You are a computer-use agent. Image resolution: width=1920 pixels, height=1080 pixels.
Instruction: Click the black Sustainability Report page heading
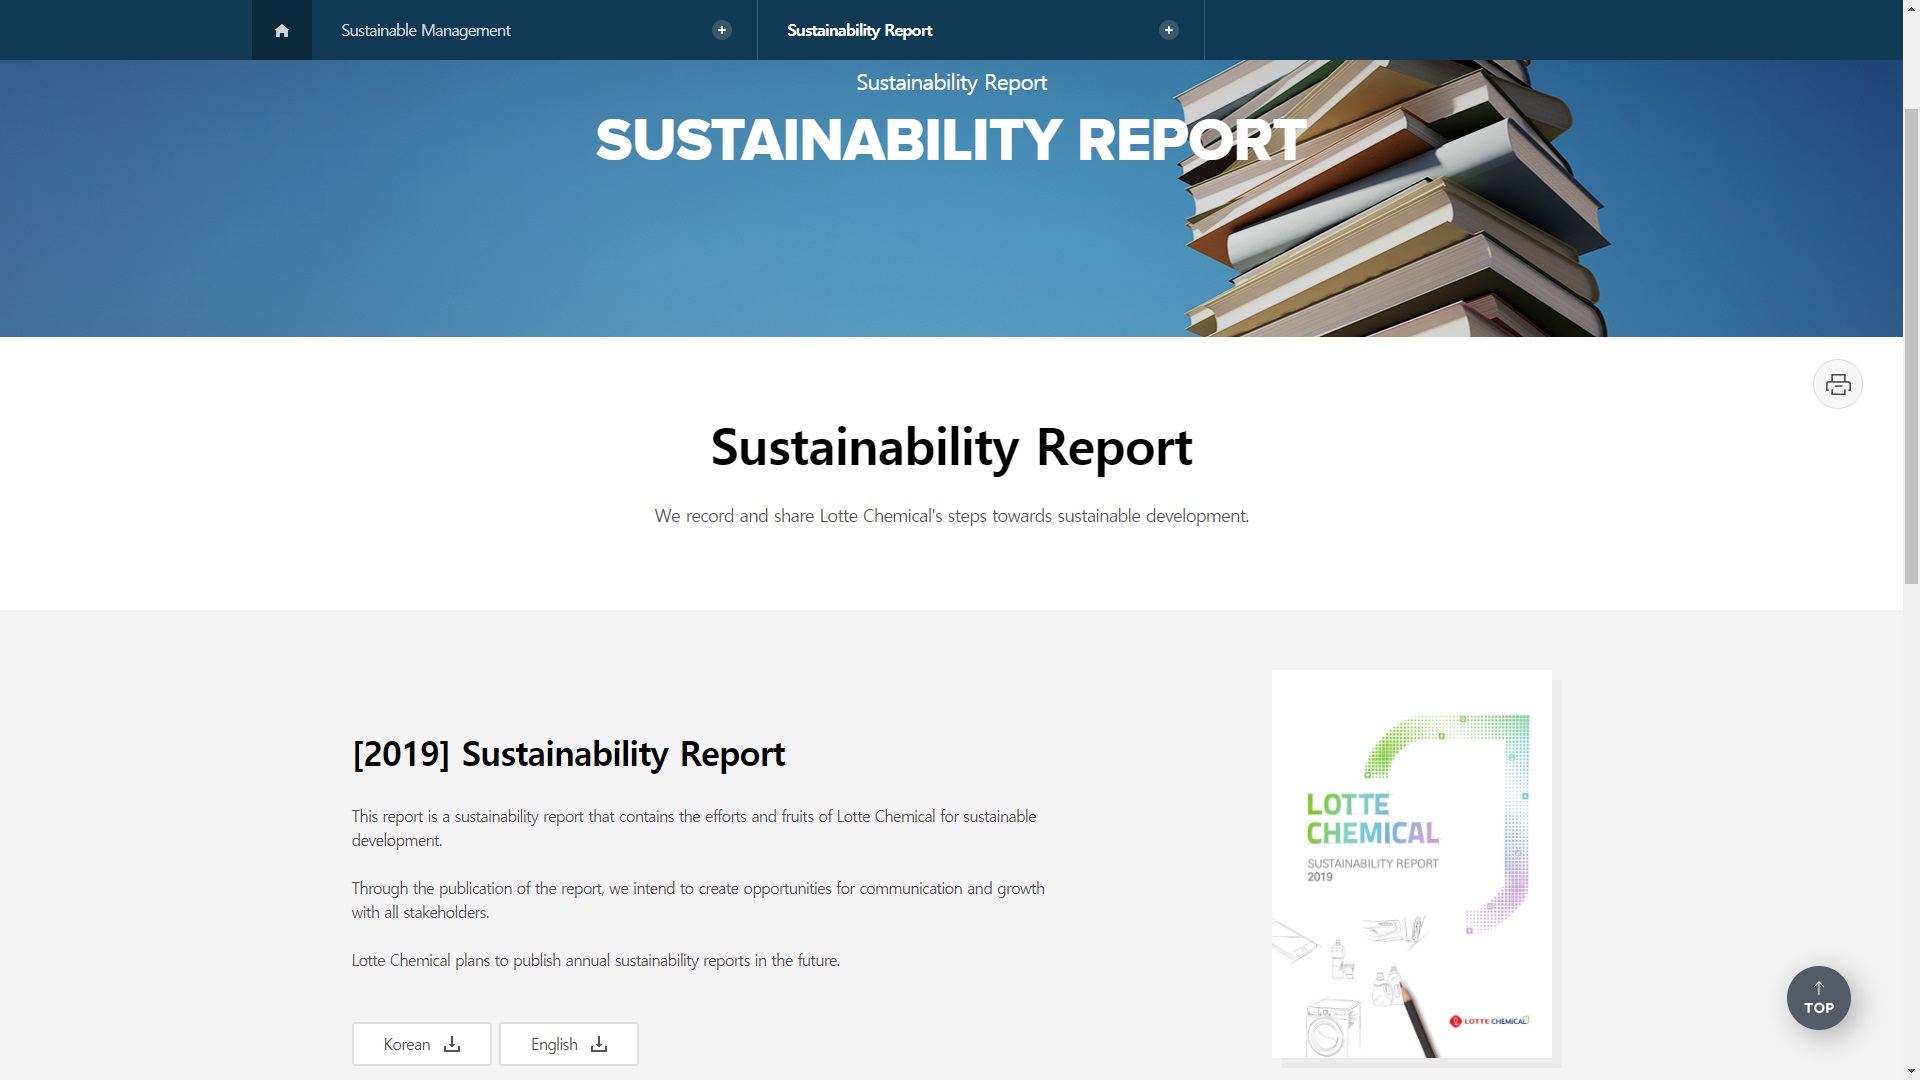coord(951,447)
